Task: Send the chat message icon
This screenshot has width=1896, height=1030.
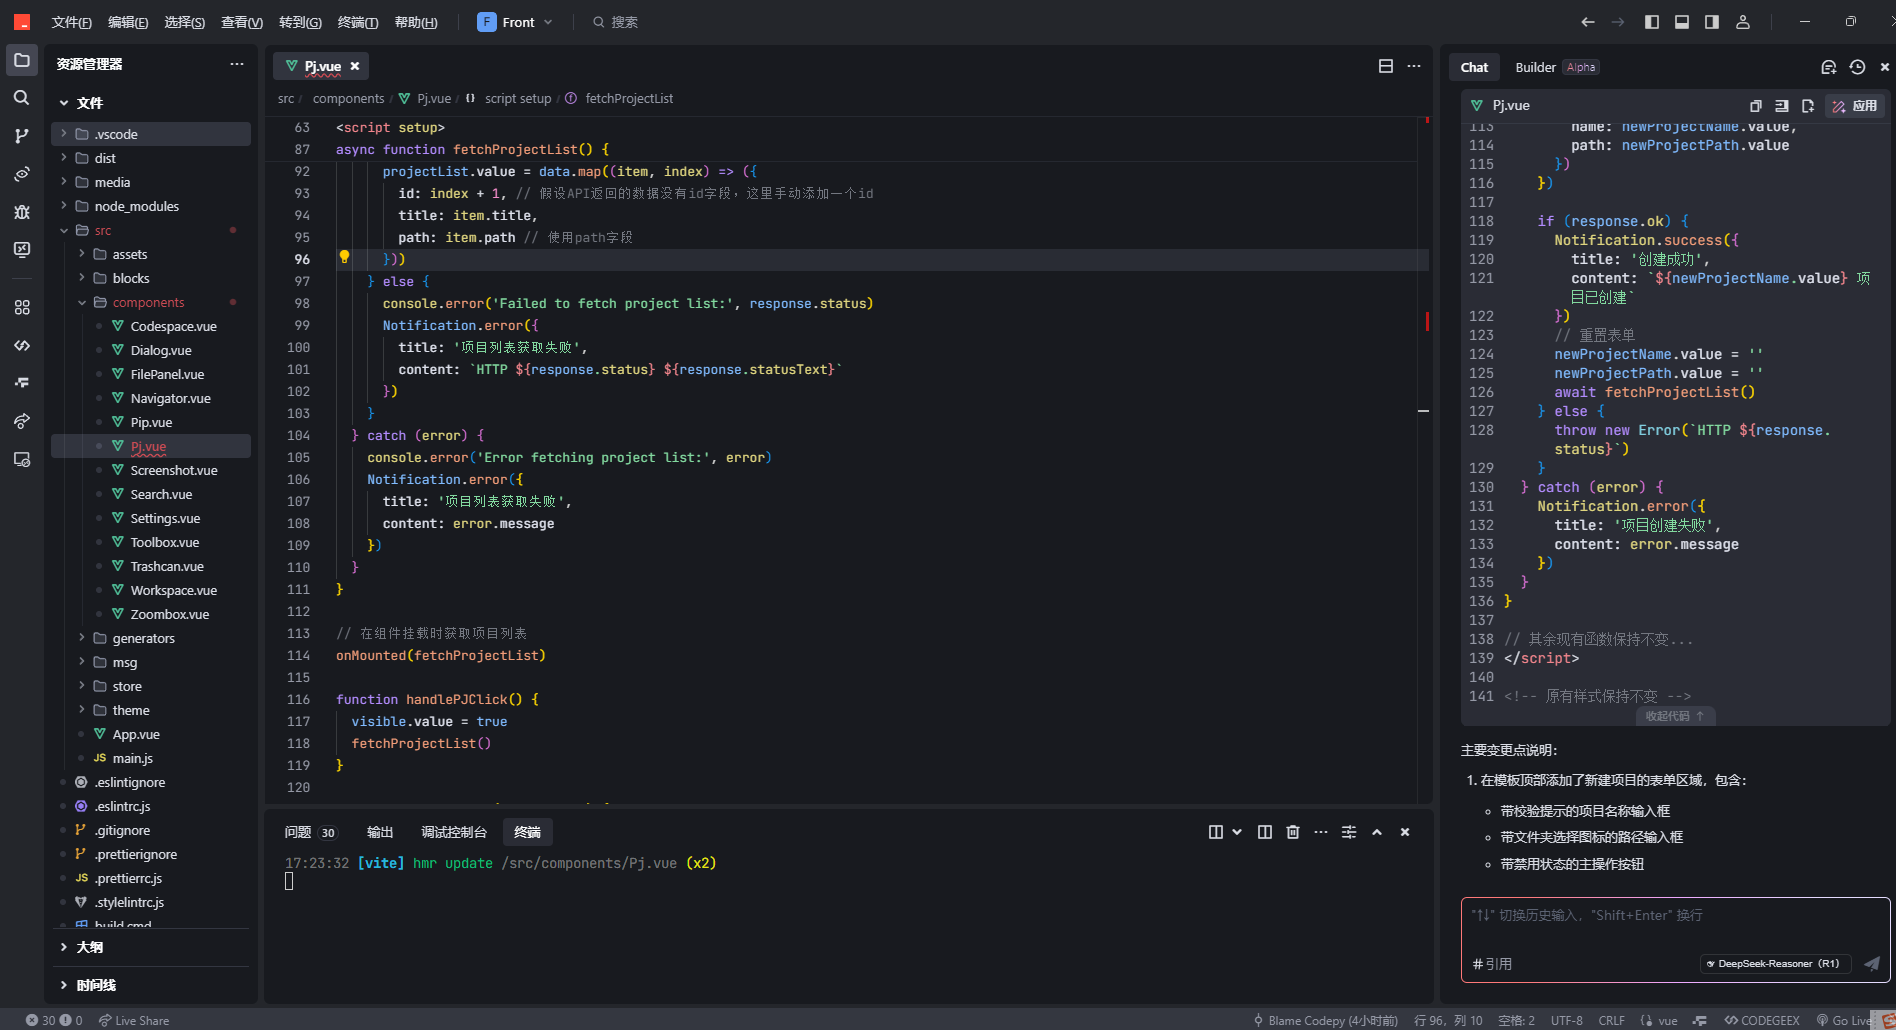Action: (1872, 964)
